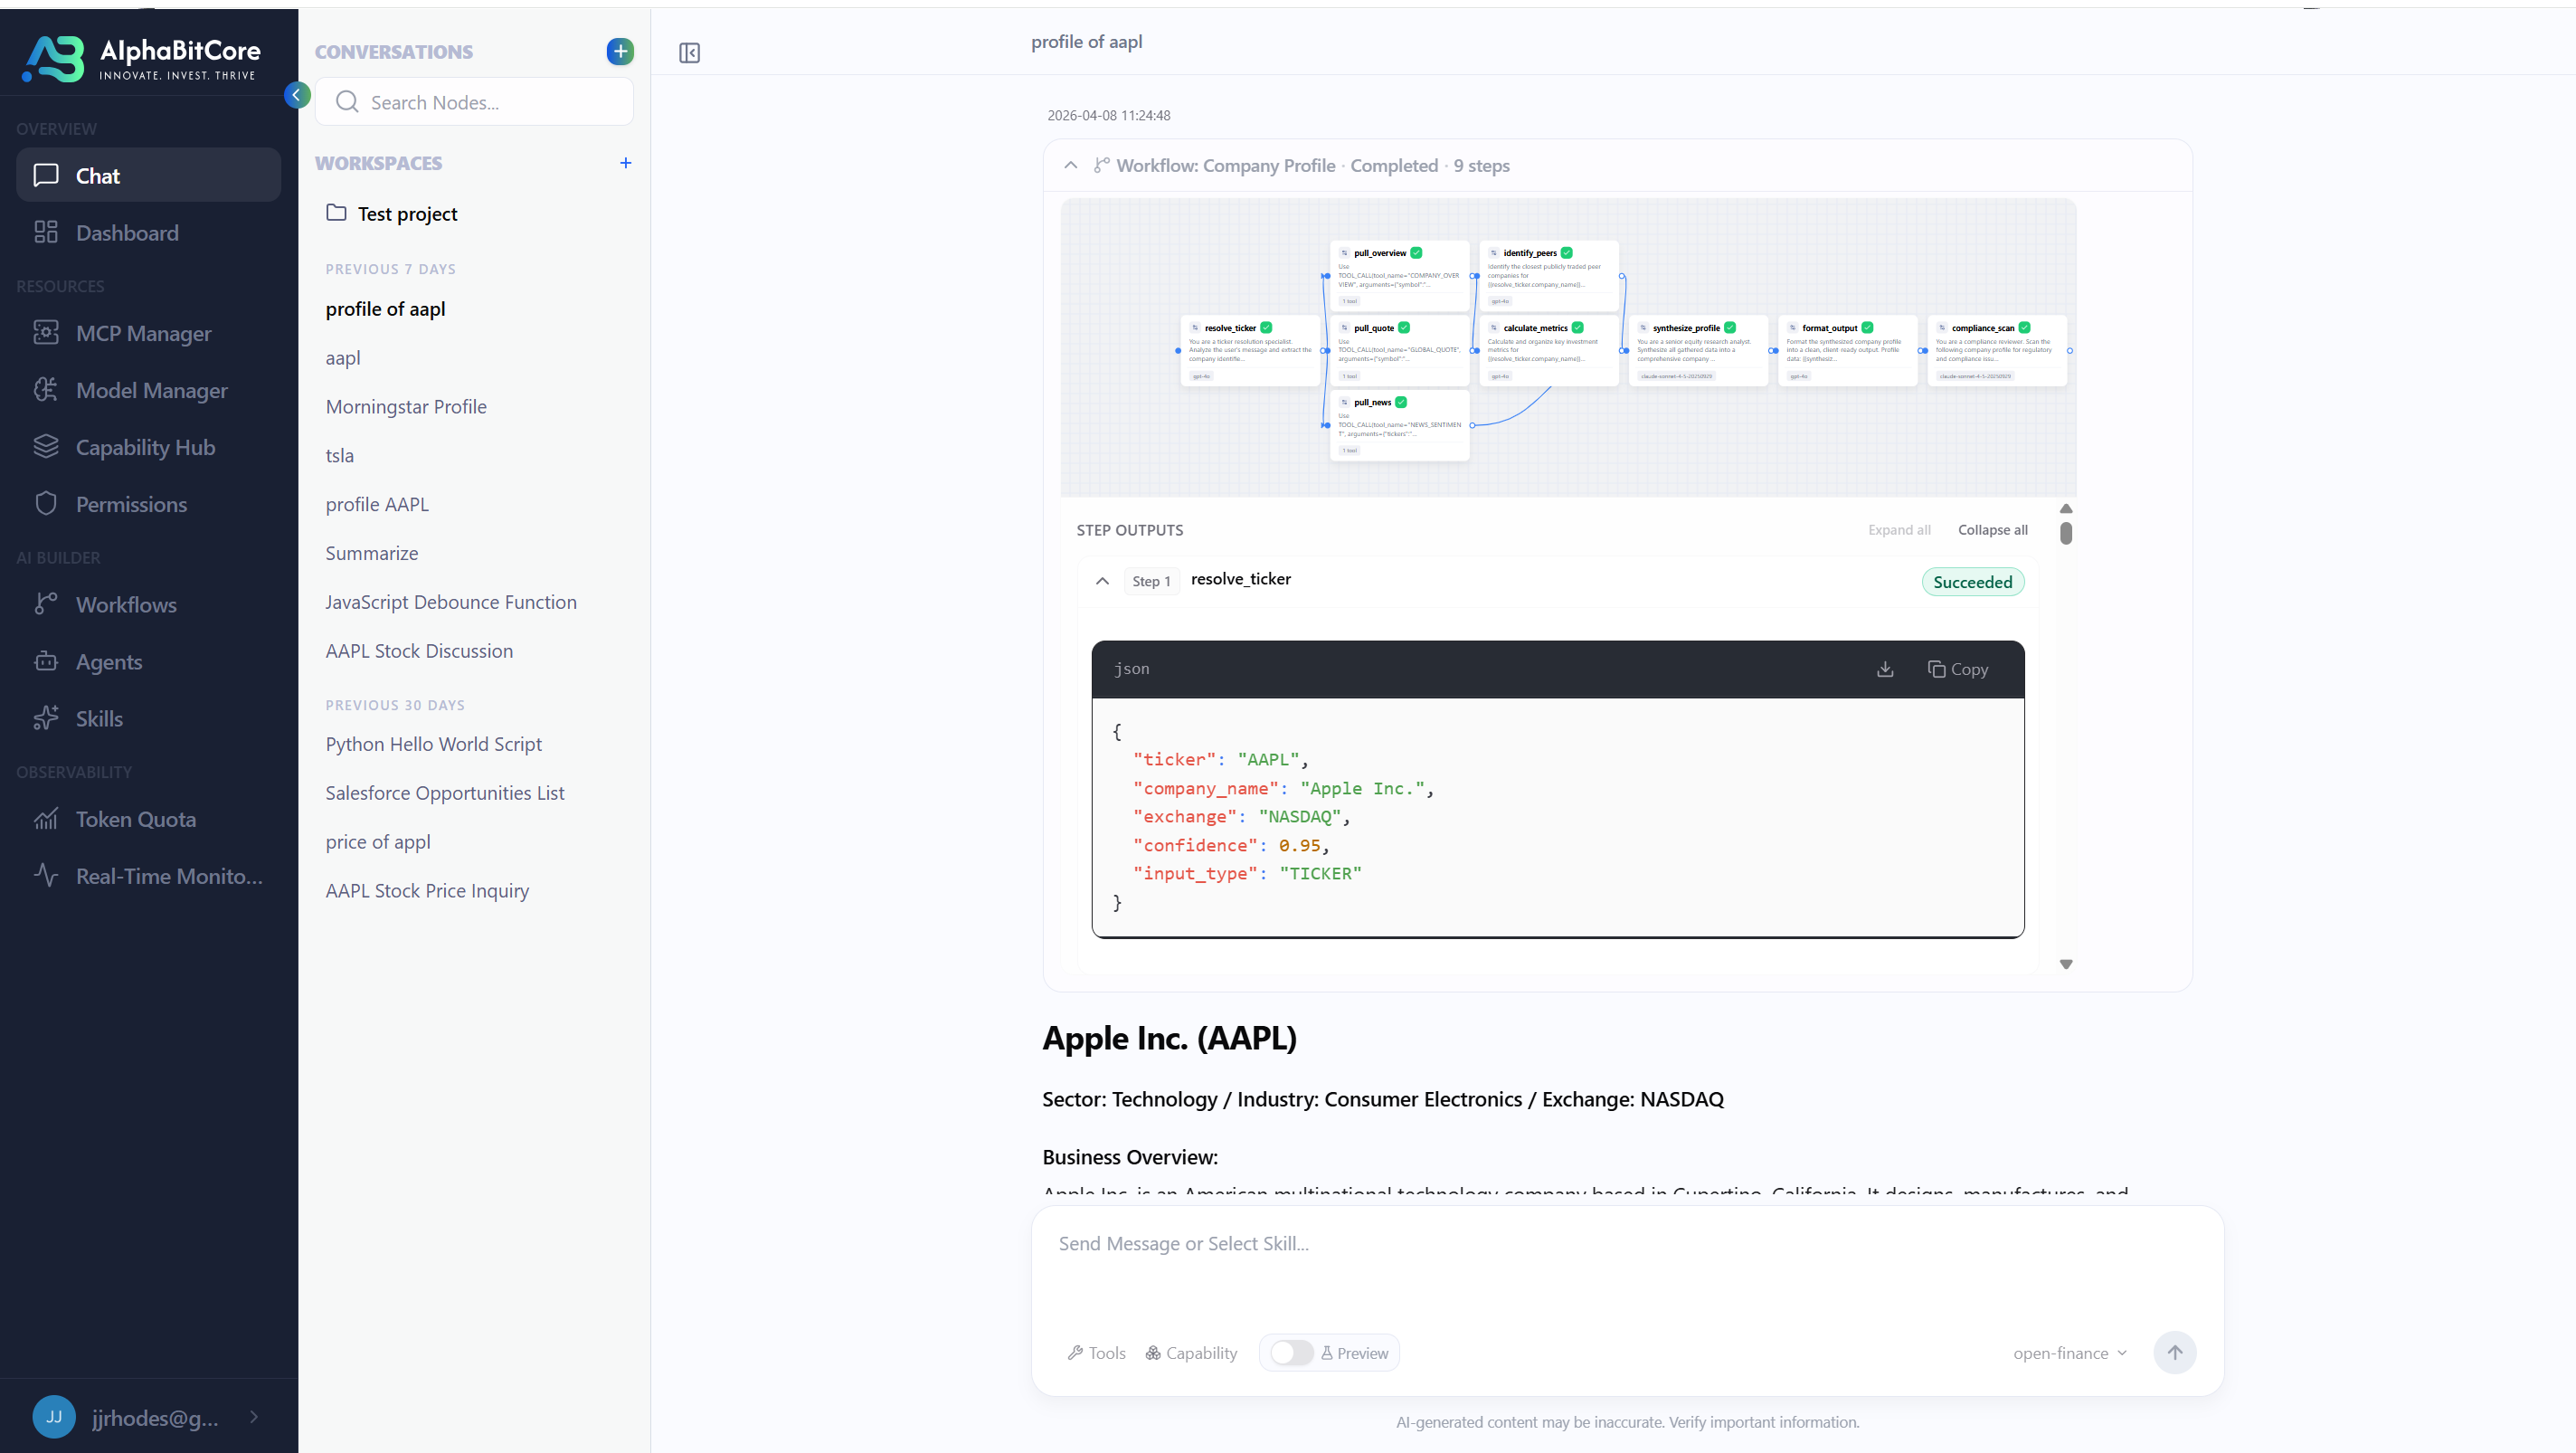Open the Morningstar Profile conversation

point(406,406)
